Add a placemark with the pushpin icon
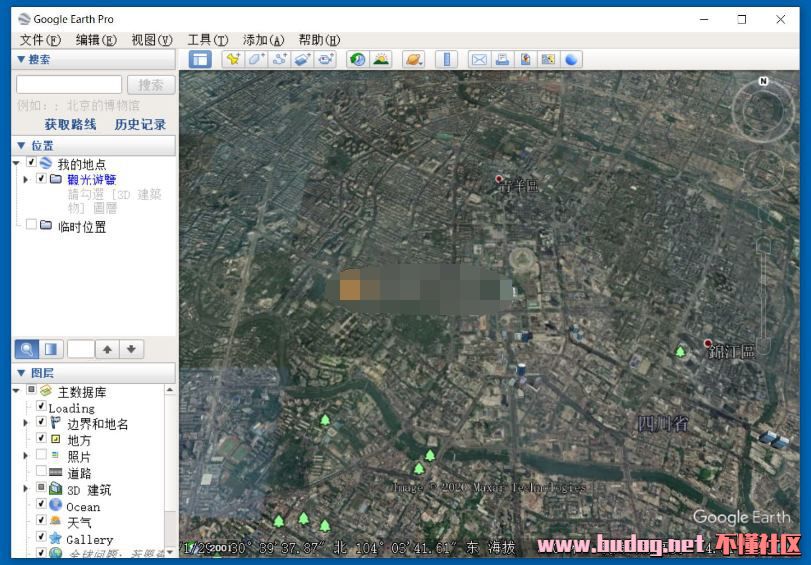This screenshot has width=811, height=565. [233, 60]
